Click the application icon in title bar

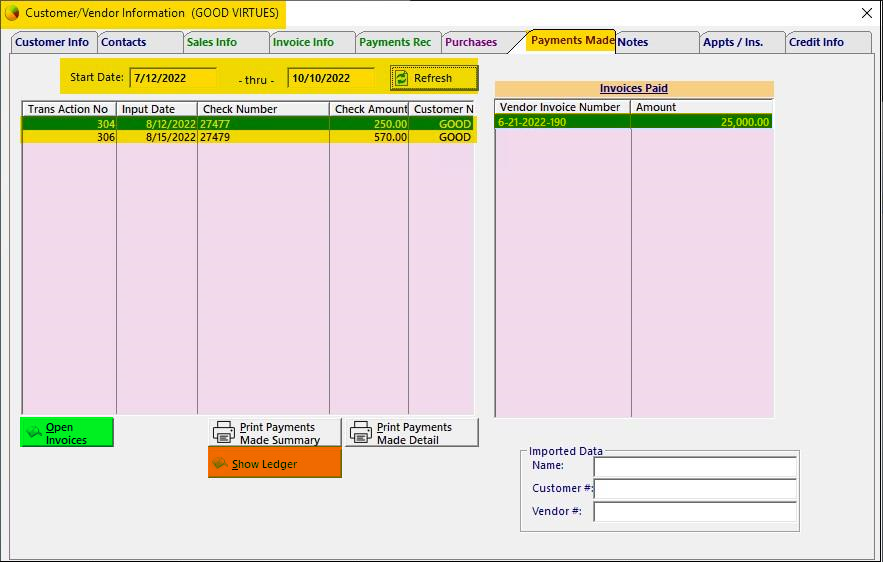click(x=12, y=13)
